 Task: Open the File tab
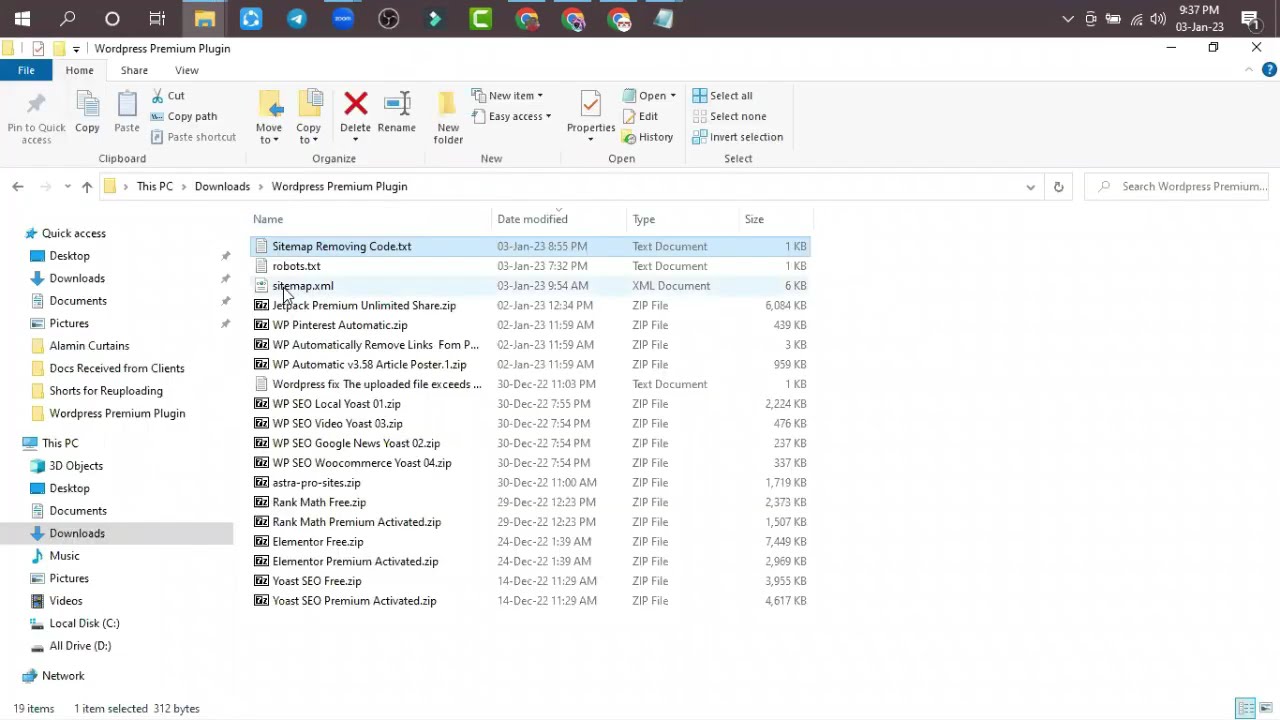(26, 70)
